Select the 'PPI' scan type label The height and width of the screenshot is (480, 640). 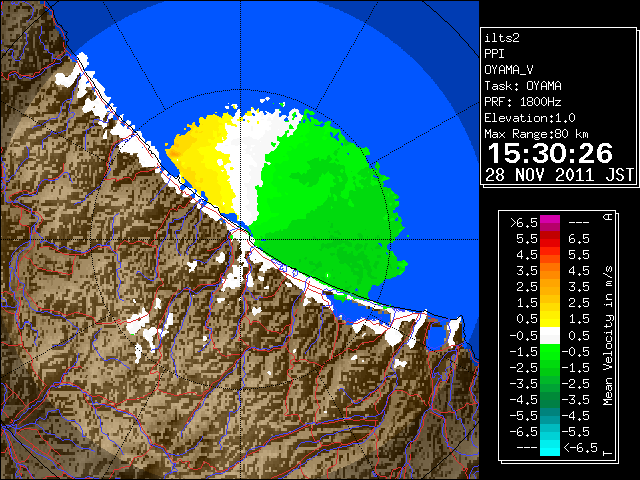coord(494,54)
